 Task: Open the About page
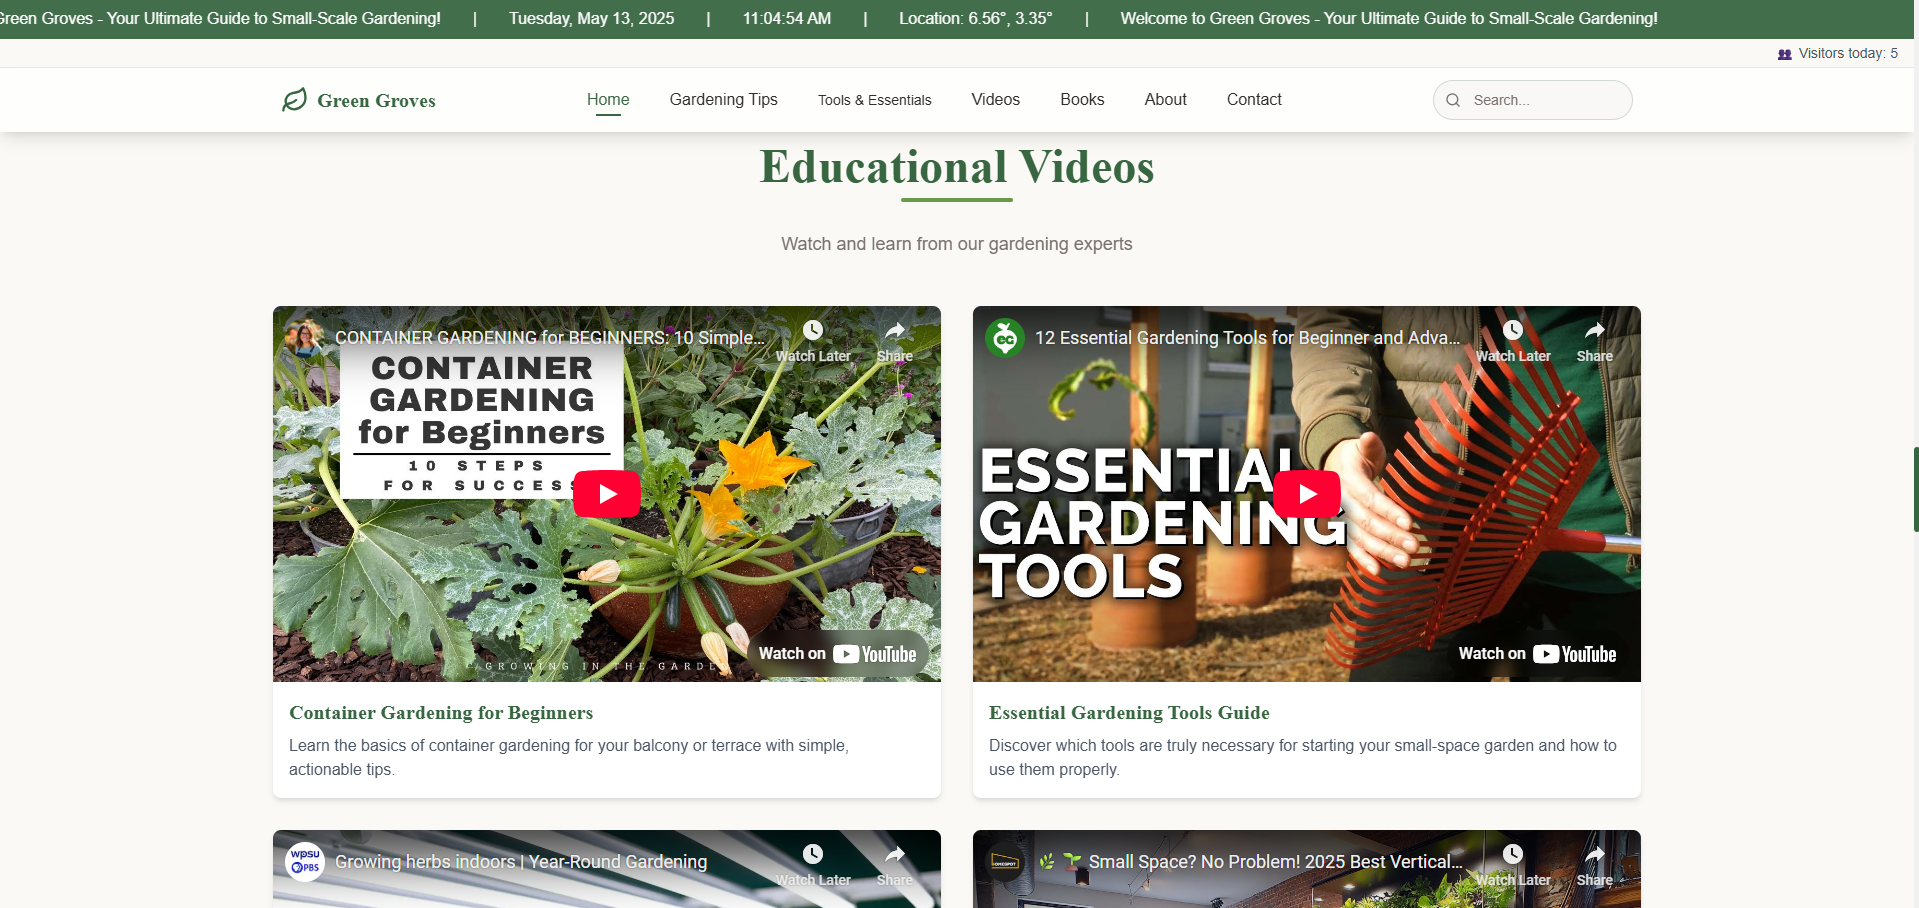click(x=1164, y=99)
